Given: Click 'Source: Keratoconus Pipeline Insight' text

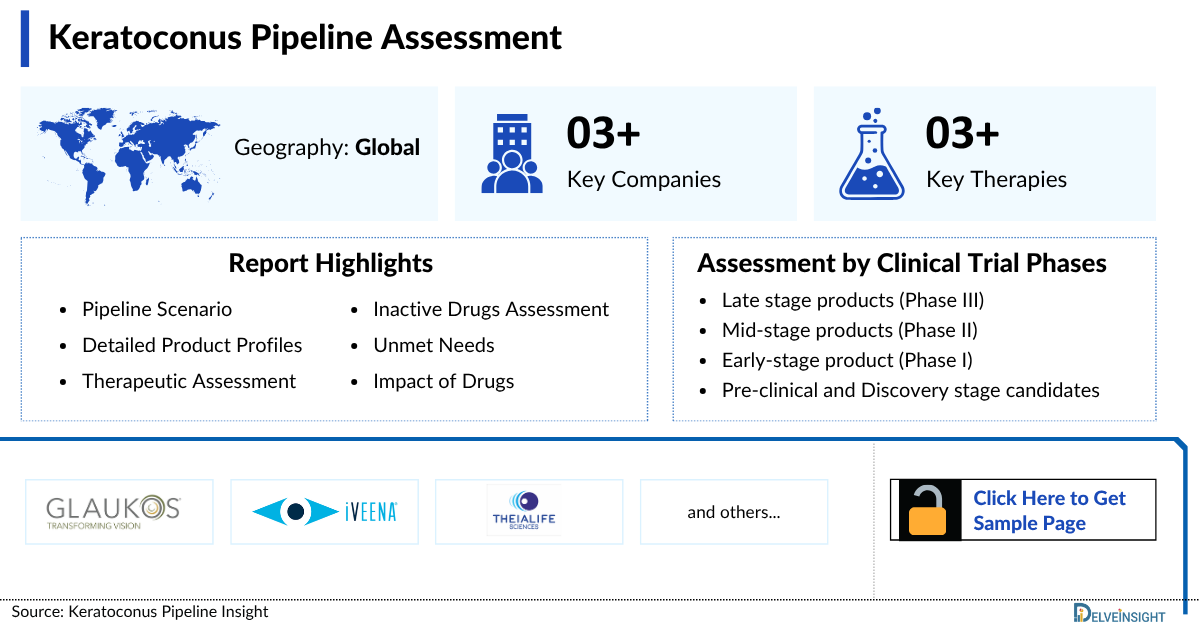Looking at the screenshot, I should tap(140, 611).
